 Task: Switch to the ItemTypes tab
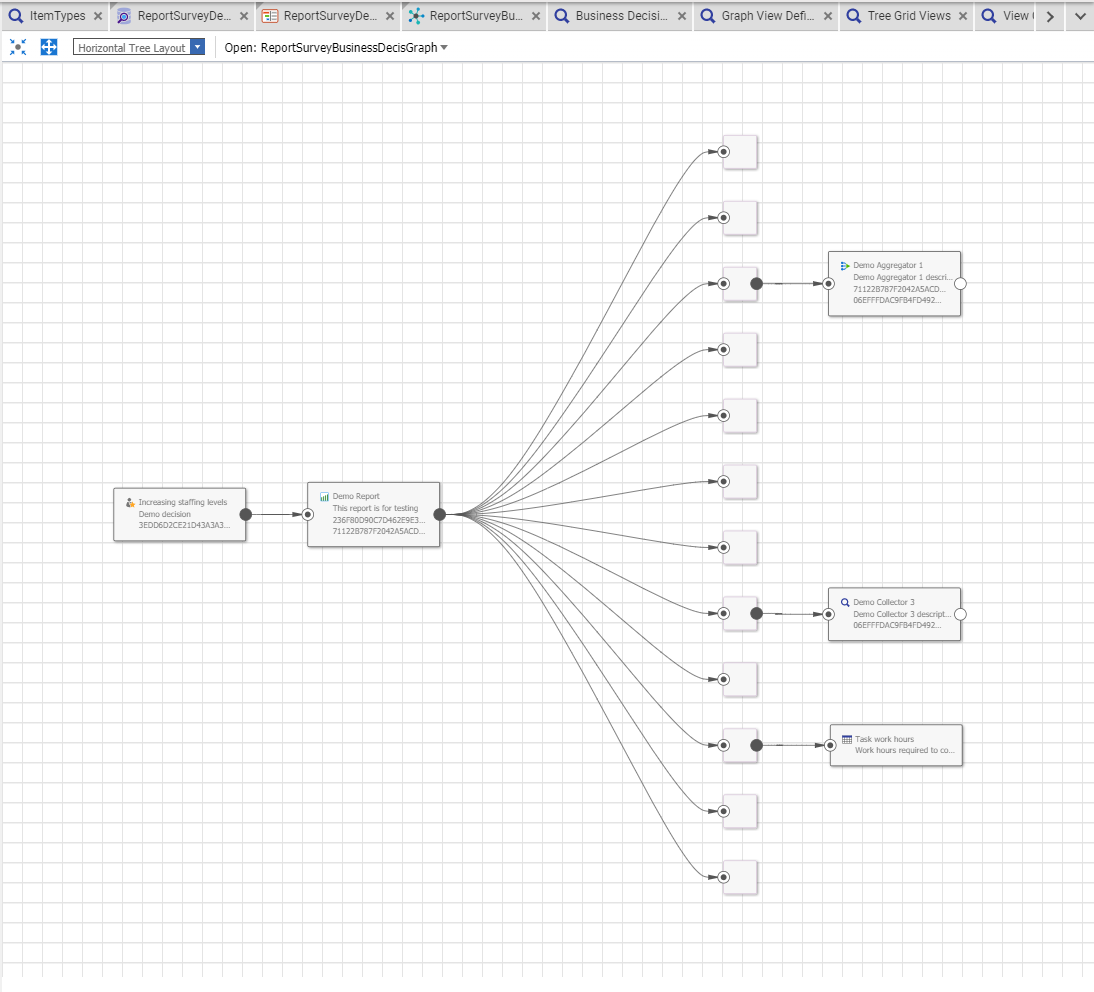click(x=56, y=15)
